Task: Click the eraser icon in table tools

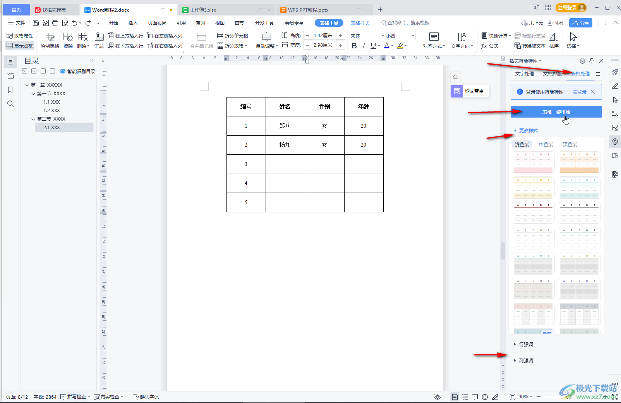Action: 68,37
